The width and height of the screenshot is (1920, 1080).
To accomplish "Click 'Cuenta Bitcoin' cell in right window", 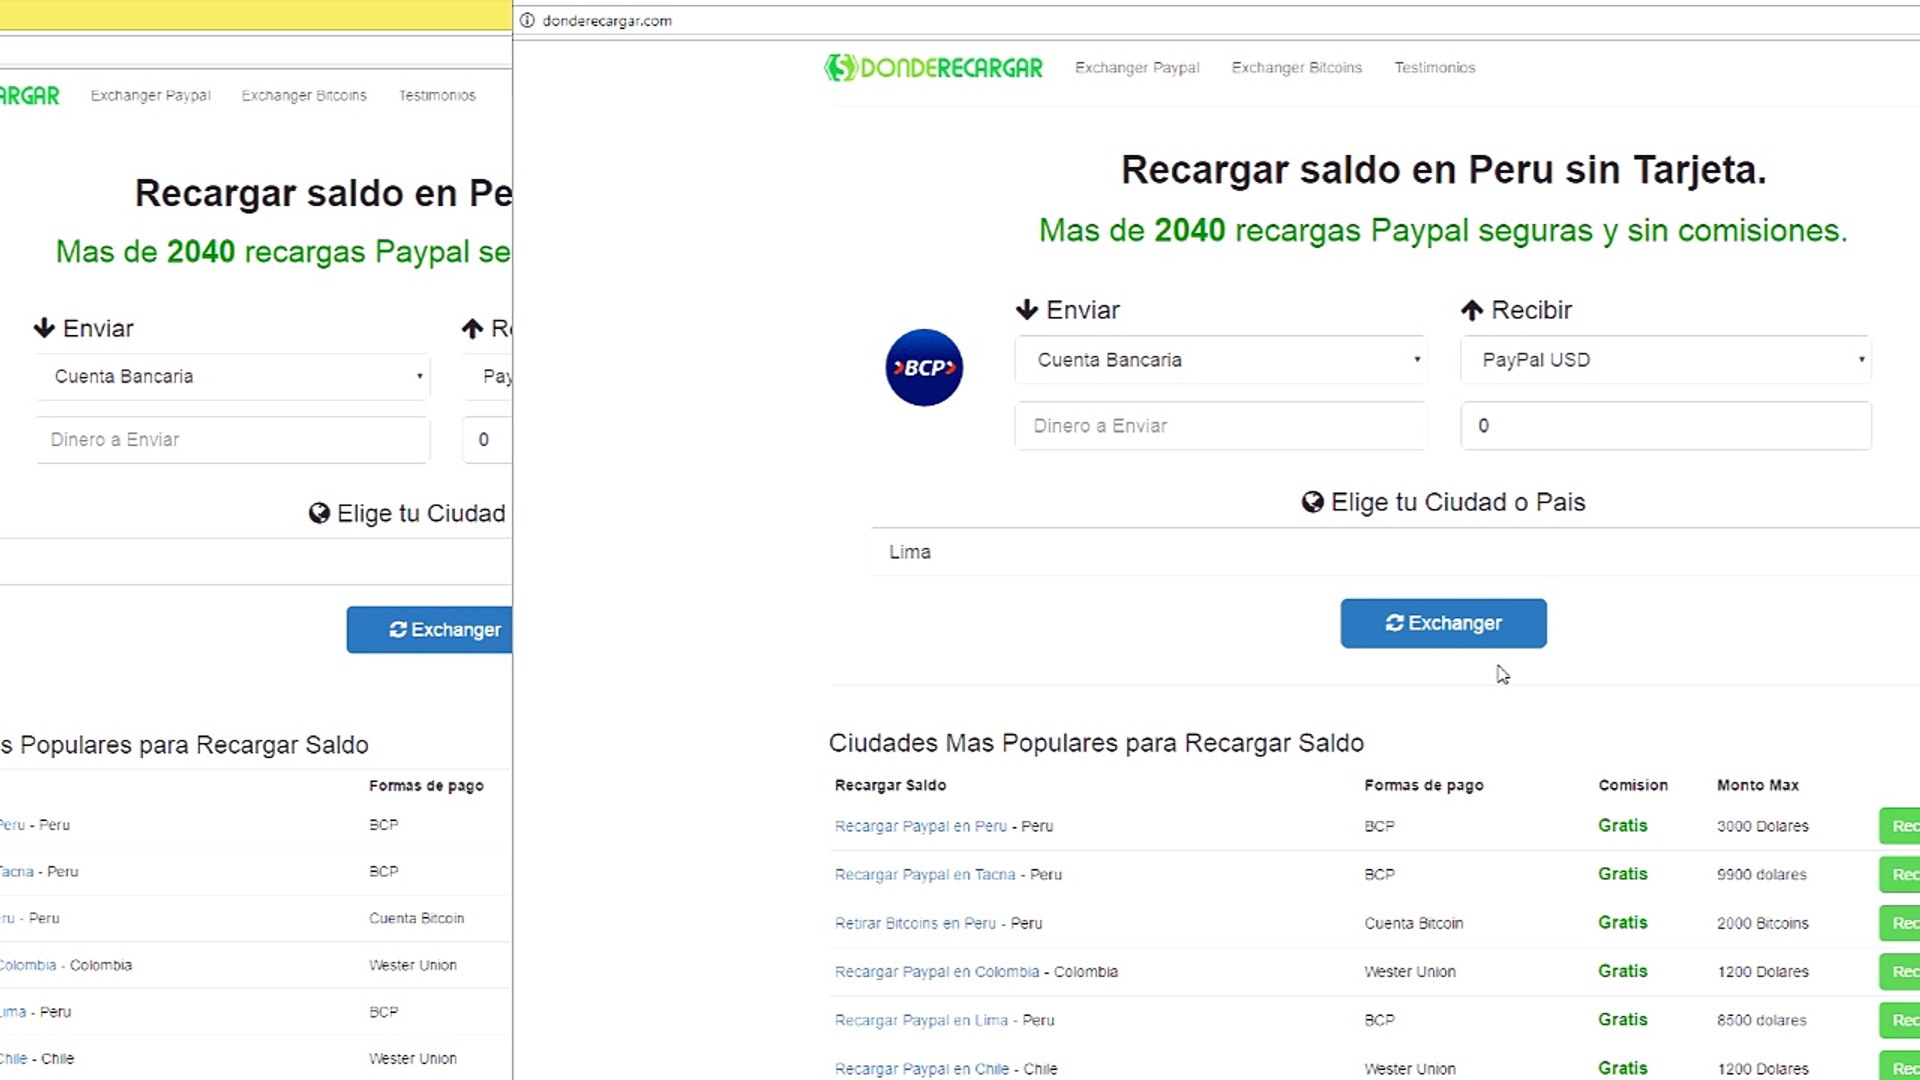I will point(1414,923).
